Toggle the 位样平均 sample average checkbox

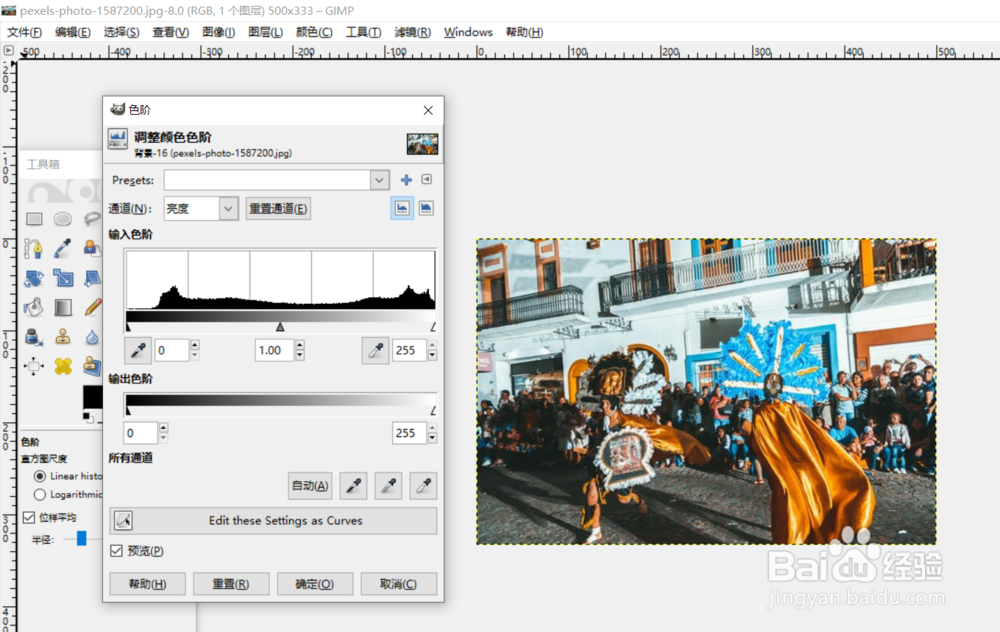29,517
